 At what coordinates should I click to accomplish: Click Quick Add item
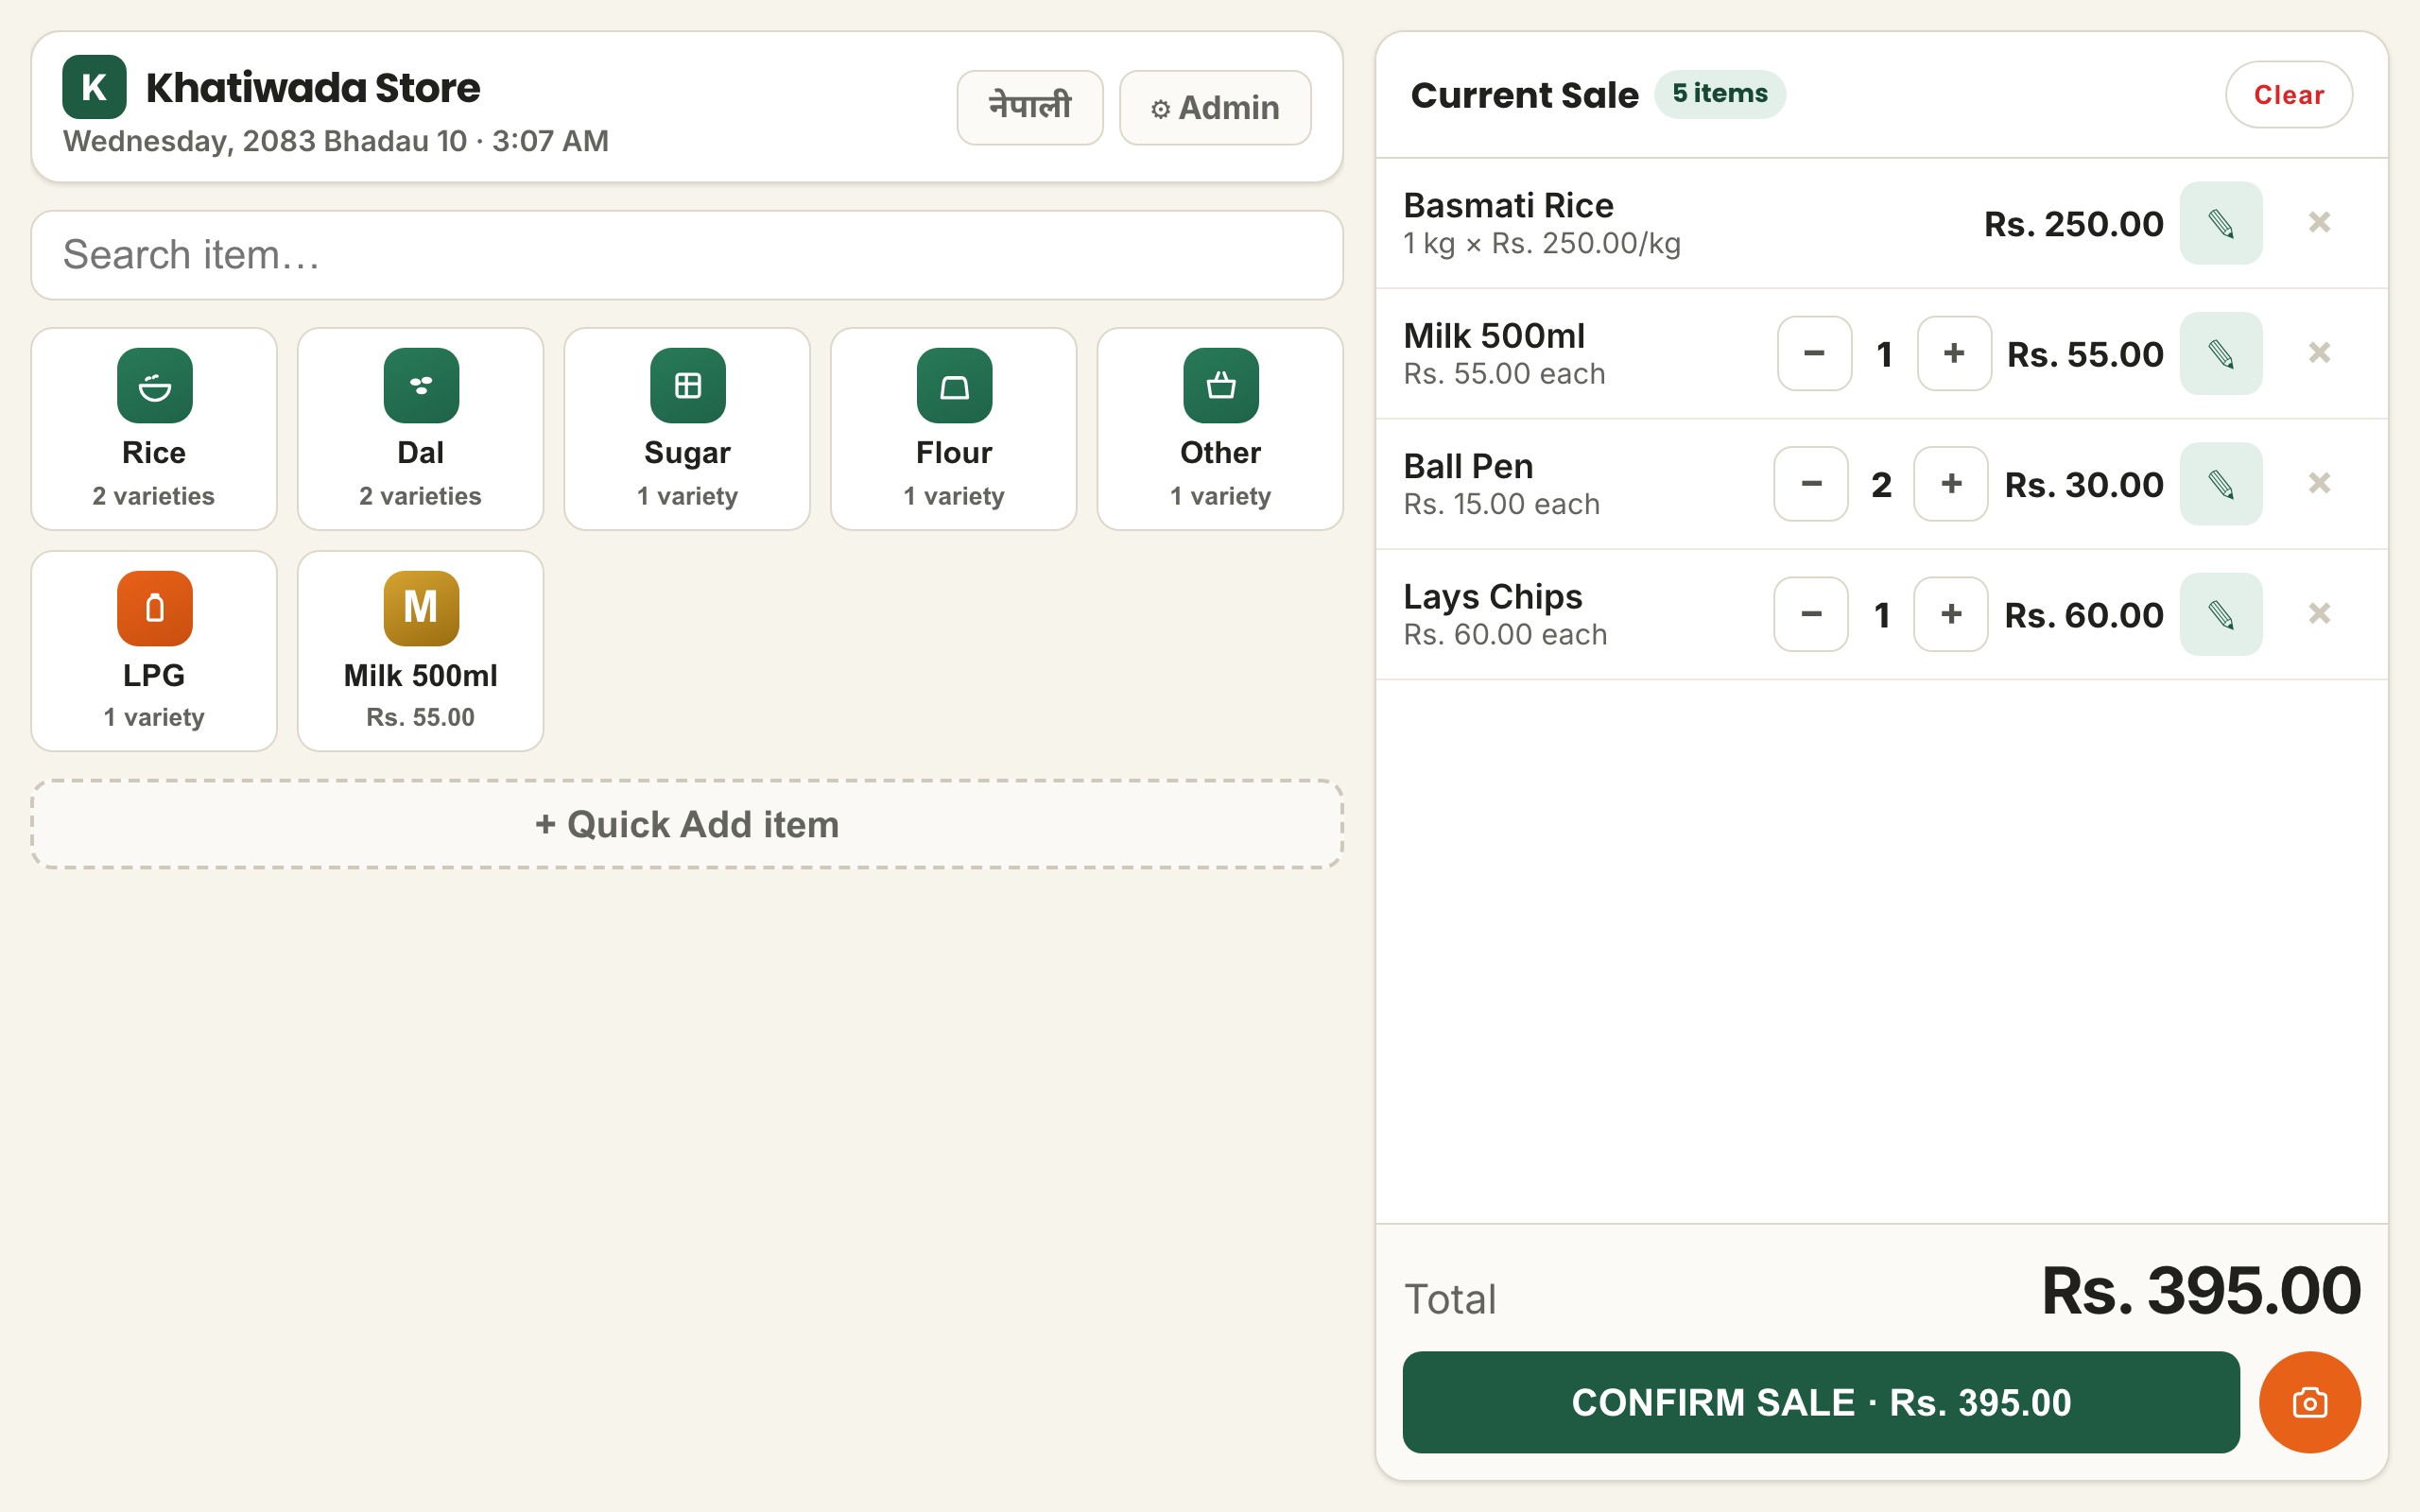coord(687,824)
